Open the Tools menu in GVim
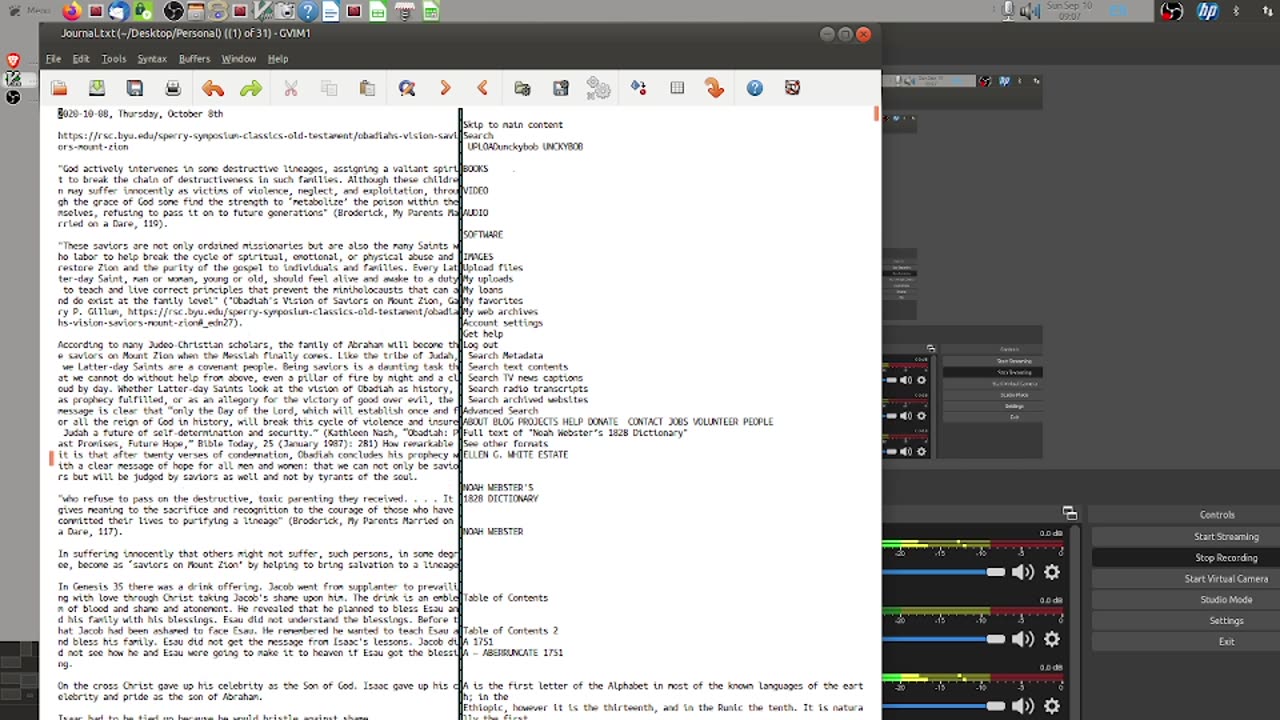The width and height of the screenshot is (1280, 720). tap(113, 59)
